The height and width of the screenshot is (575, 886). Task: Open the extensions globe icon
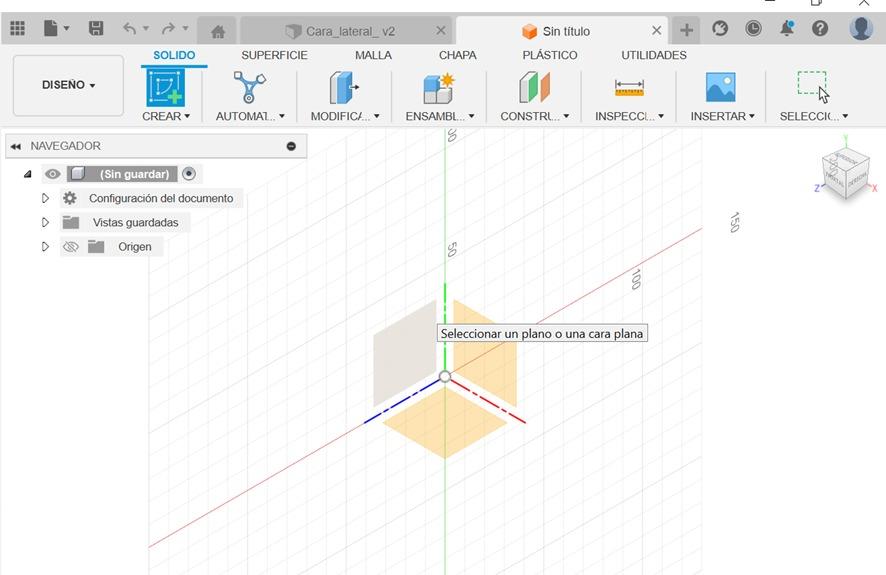click(x=720, y=28)
